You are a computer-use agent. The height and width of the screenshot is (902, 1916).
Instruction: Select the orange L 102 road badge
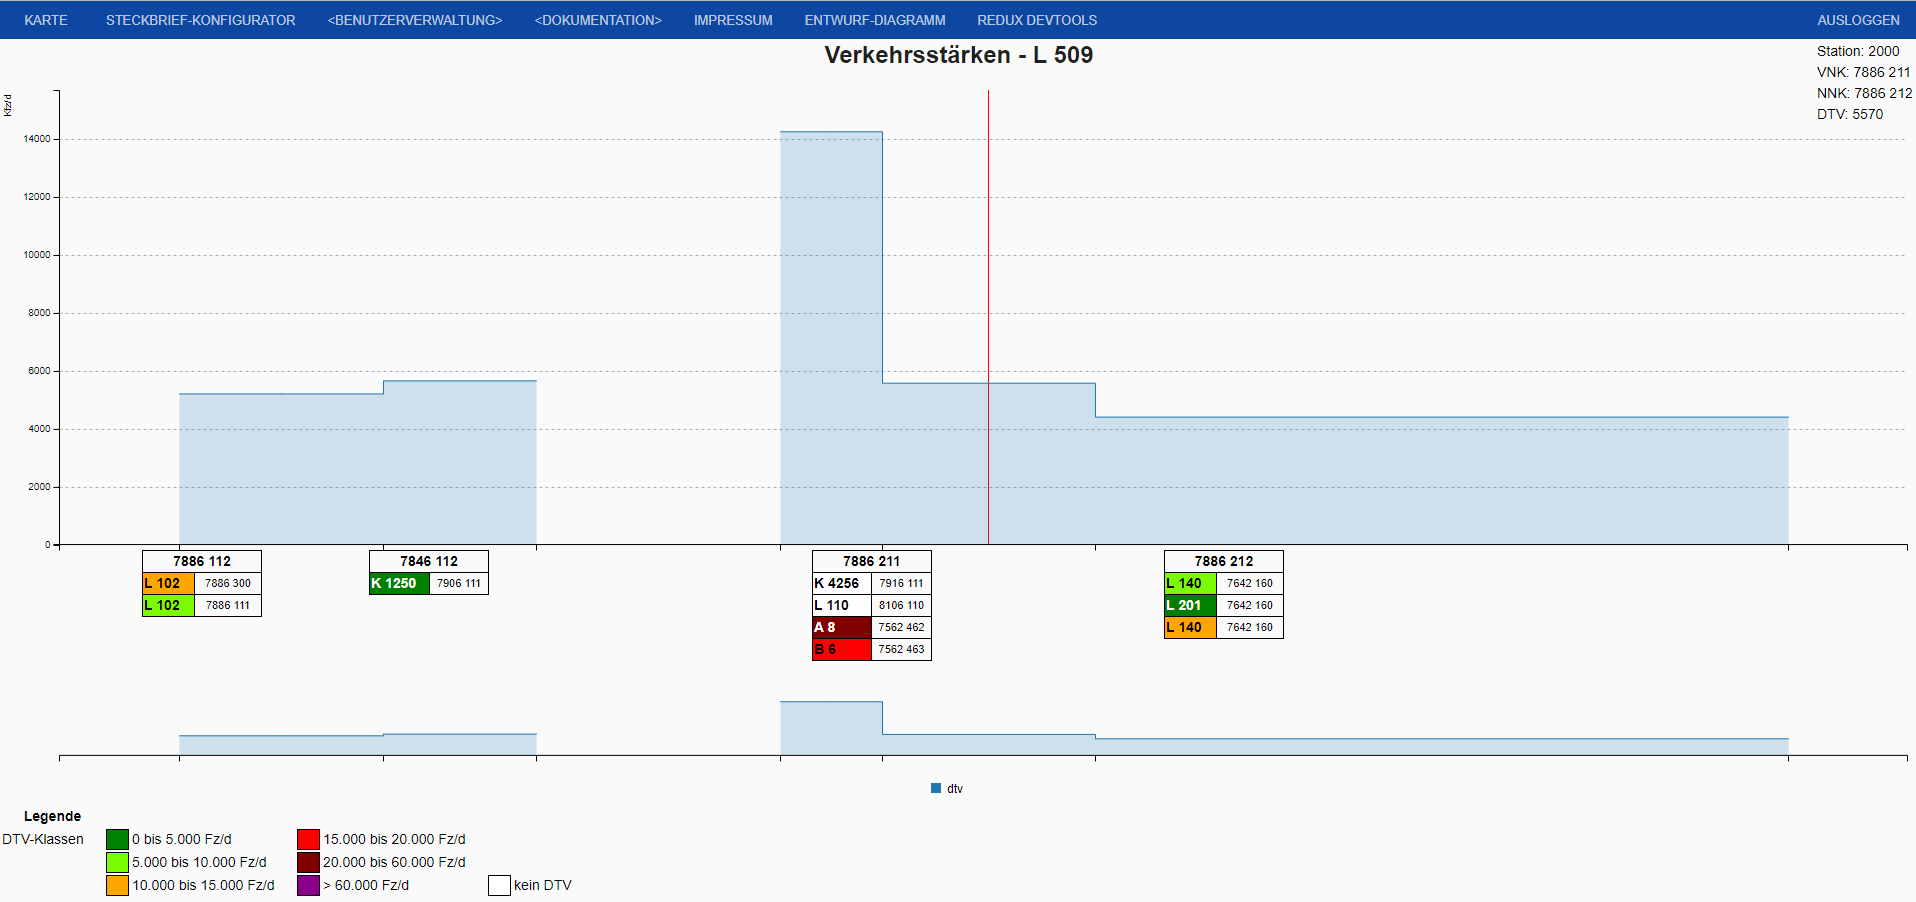(165, 583)
